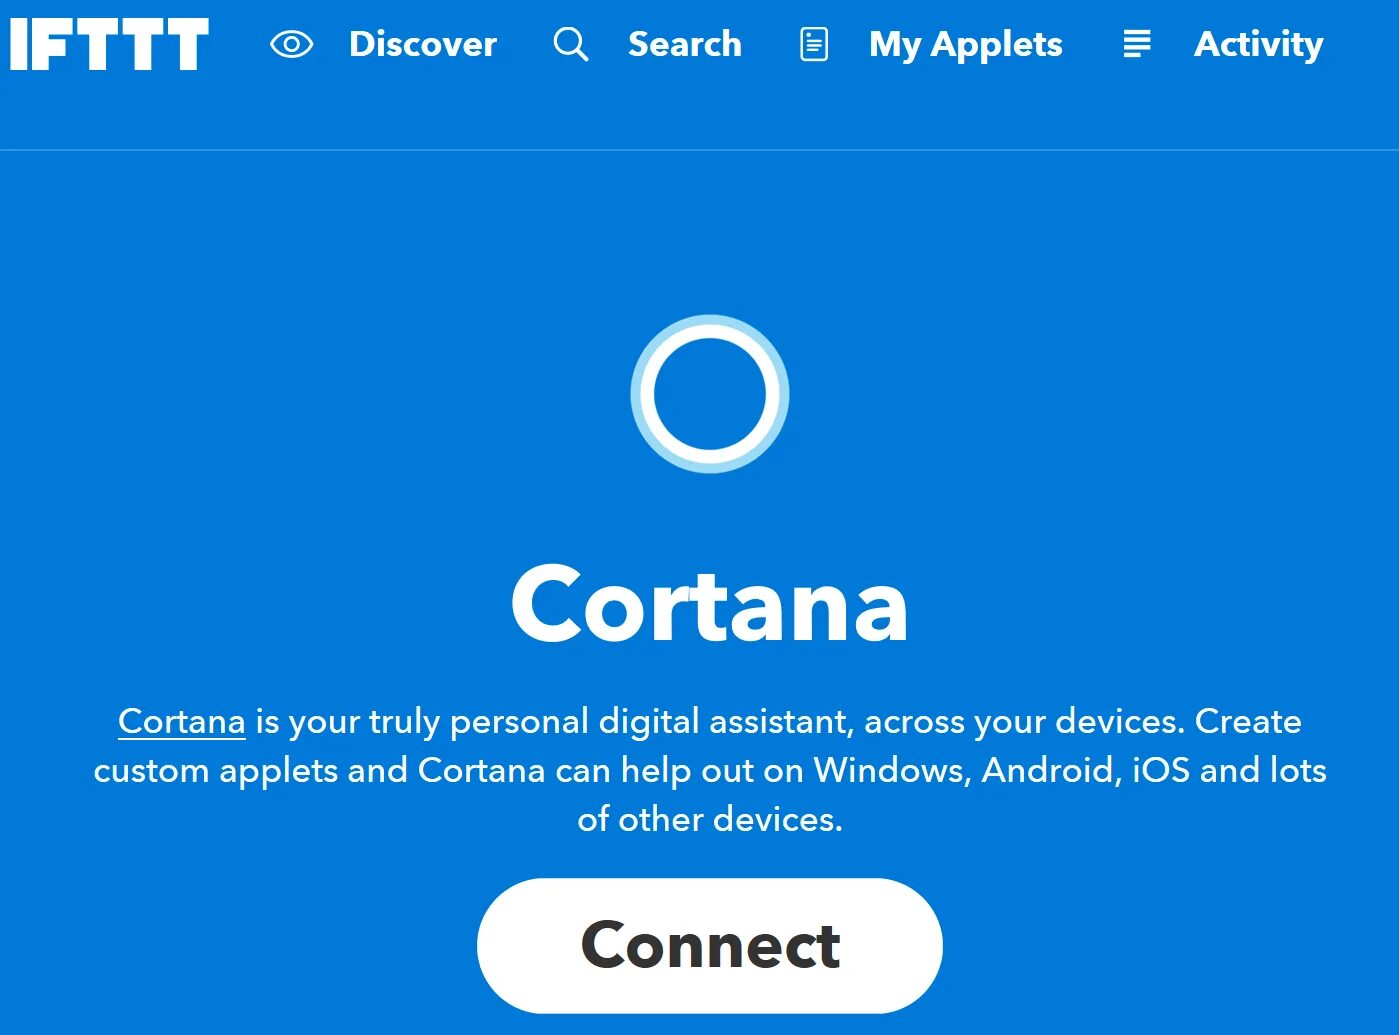Go to My Applets
Viewport: 1399px width, 1035px height.
pos(965,45)
